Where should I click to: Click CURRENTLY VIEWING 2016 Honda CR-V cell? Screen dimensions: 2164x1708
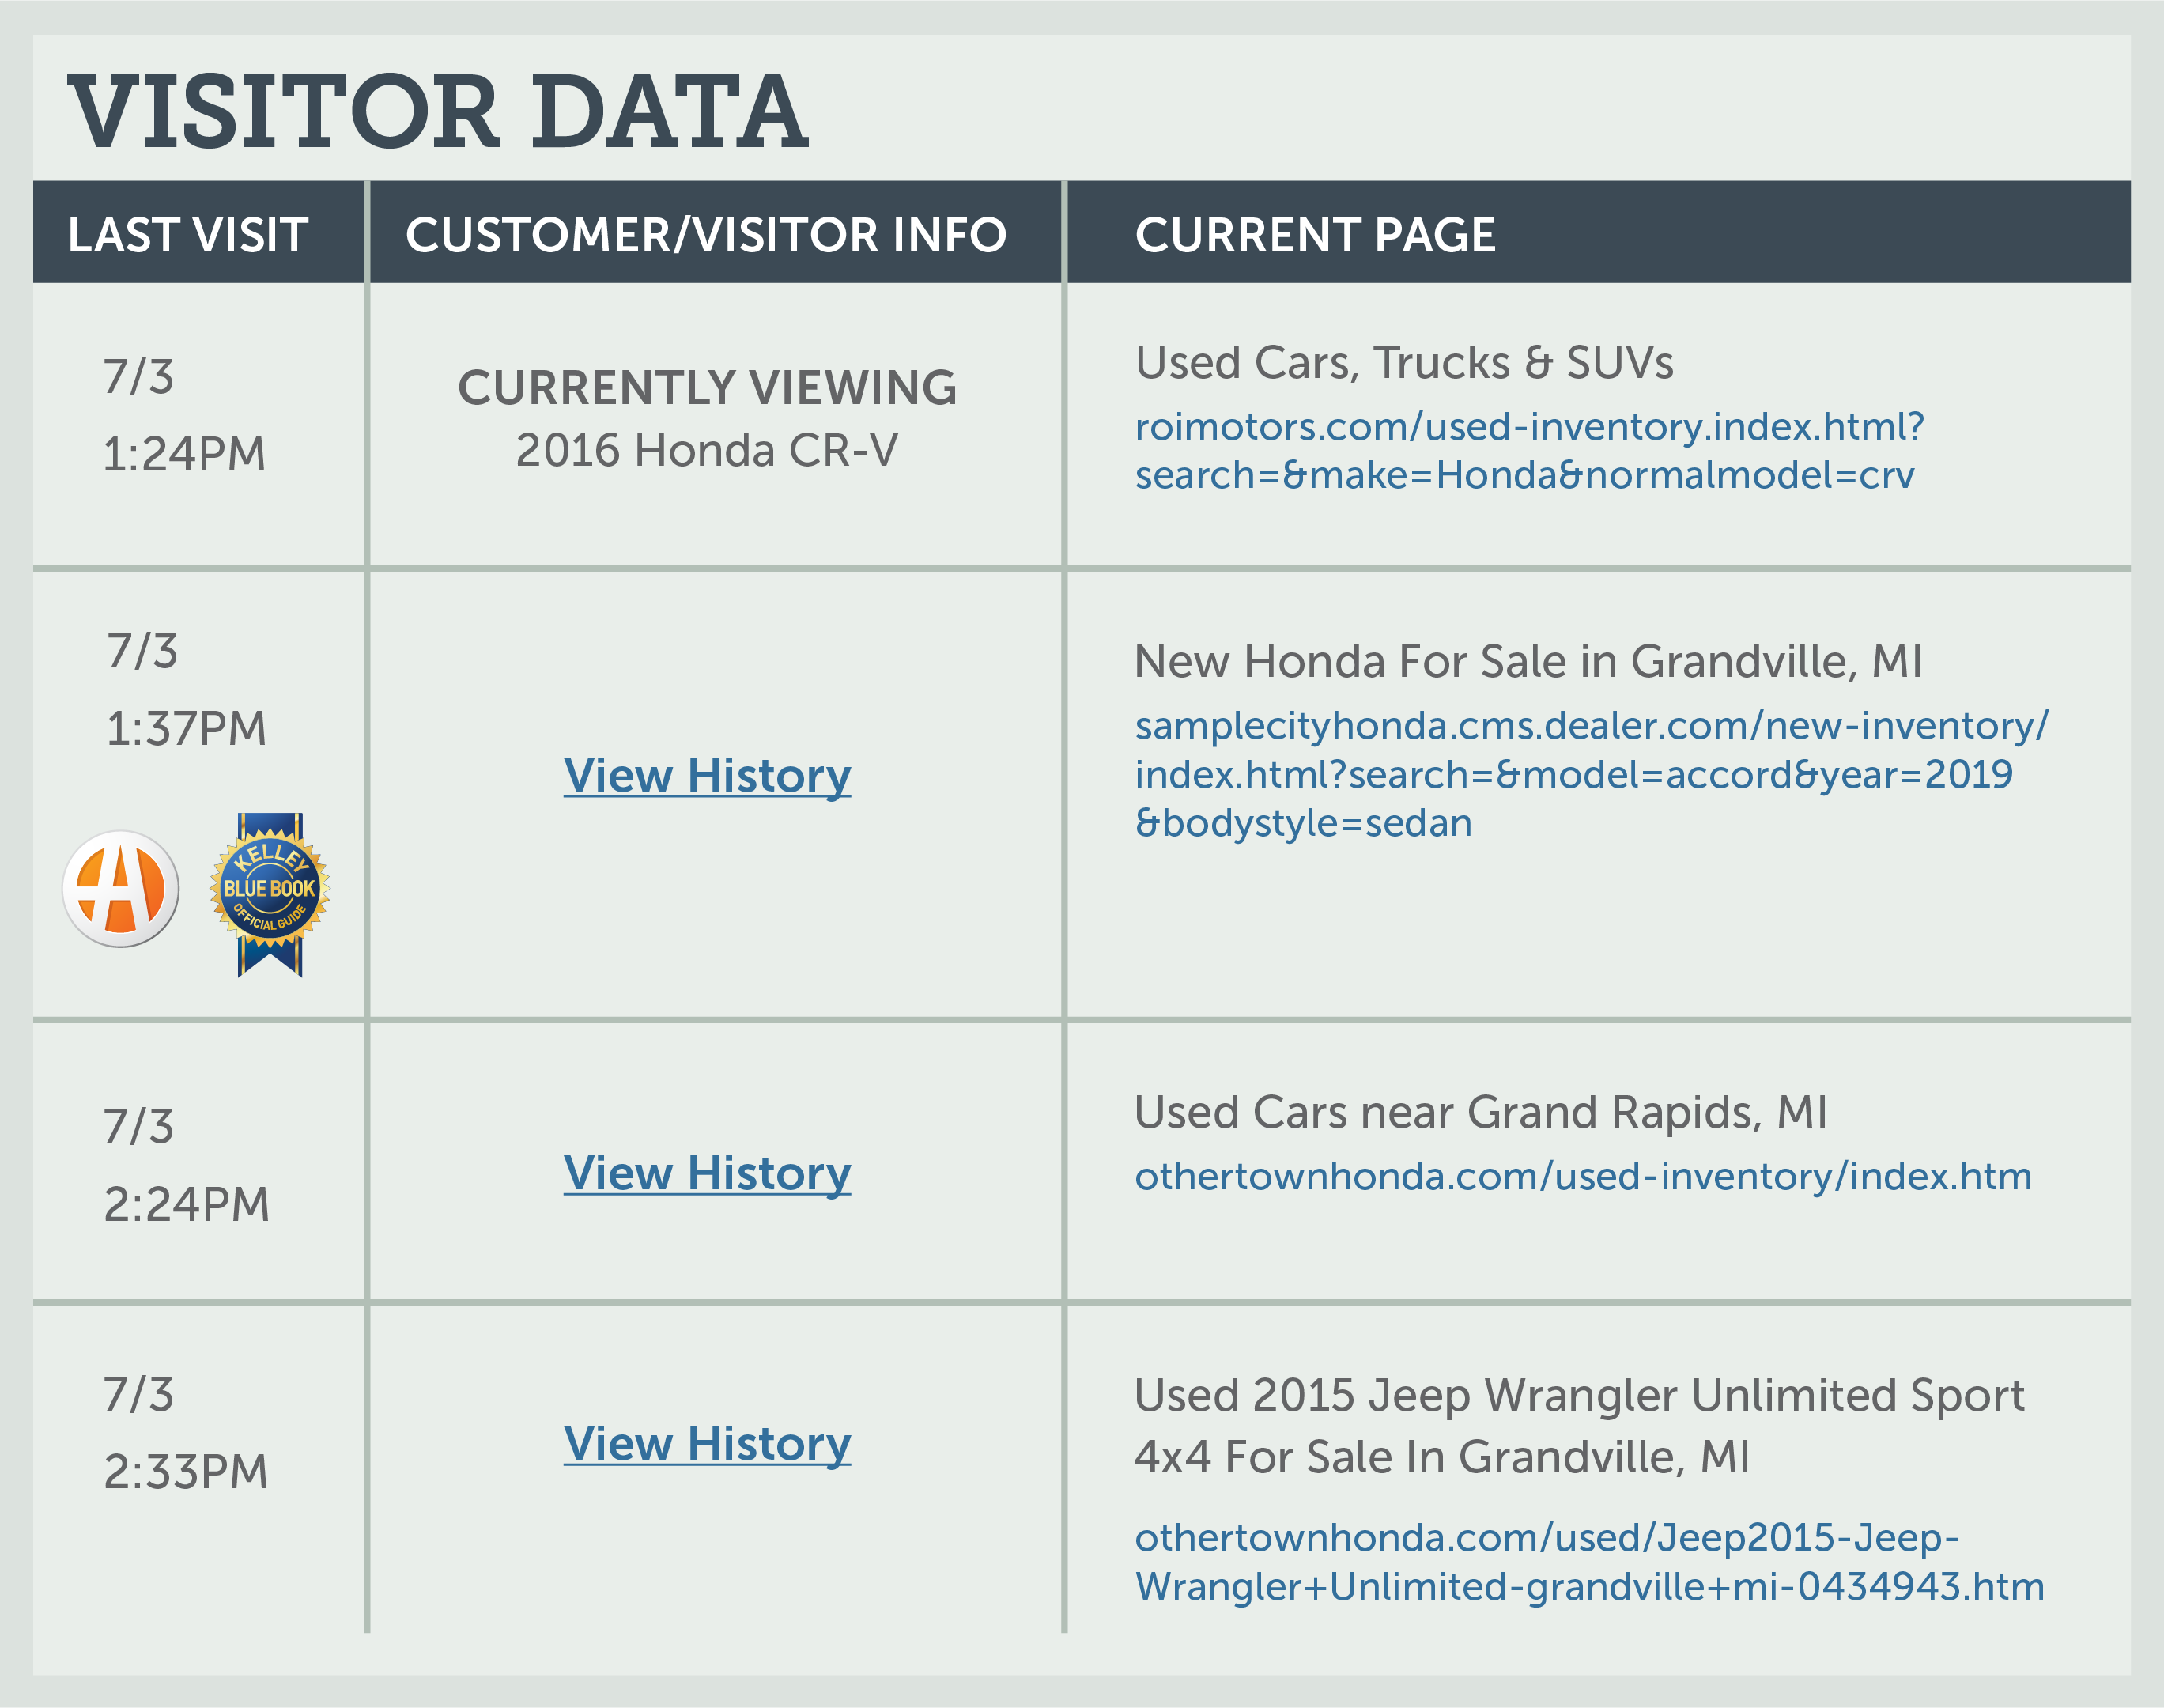tap(707, 418)
